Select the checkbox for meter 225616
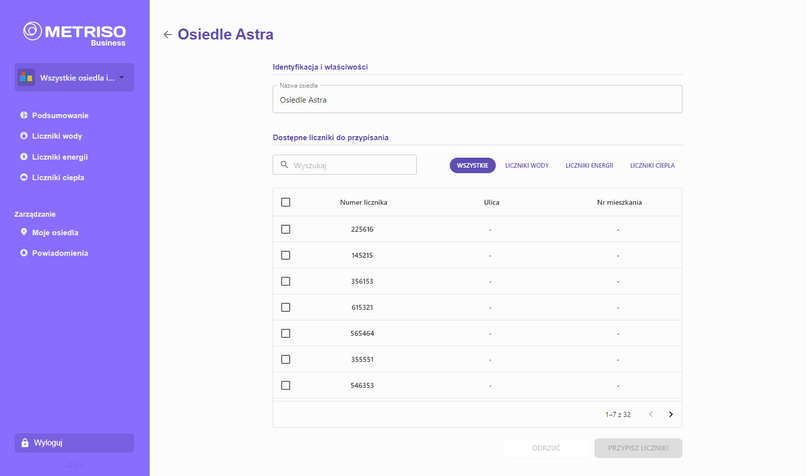Viewport: 807px width, 476px height. (286, 229)
